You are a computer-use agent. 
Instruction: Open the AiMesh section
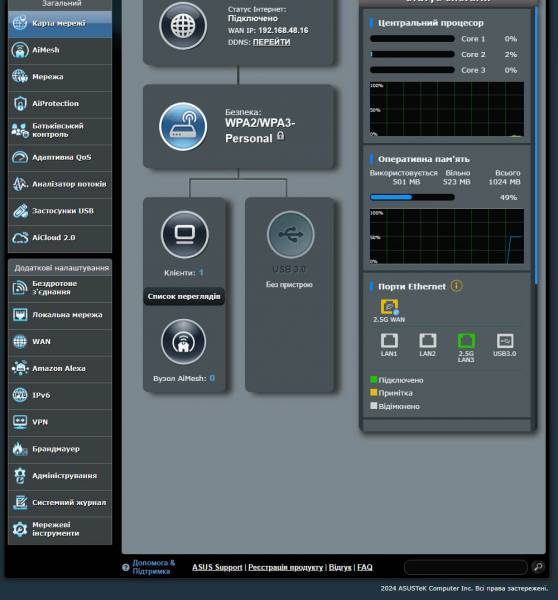pyautogui.click(x=60, y=51)
